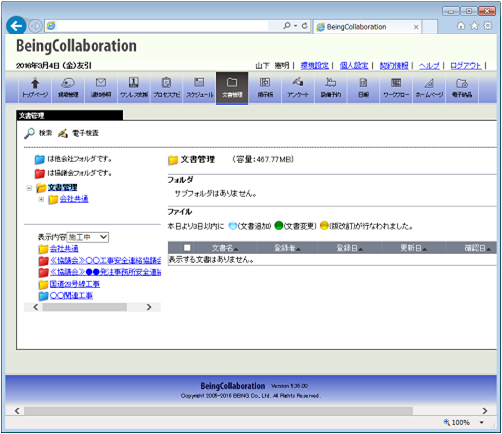Viewport: 502px width, 434px height.
Task: Collapse the 文書管理 tree node
Action: [29, 188]
